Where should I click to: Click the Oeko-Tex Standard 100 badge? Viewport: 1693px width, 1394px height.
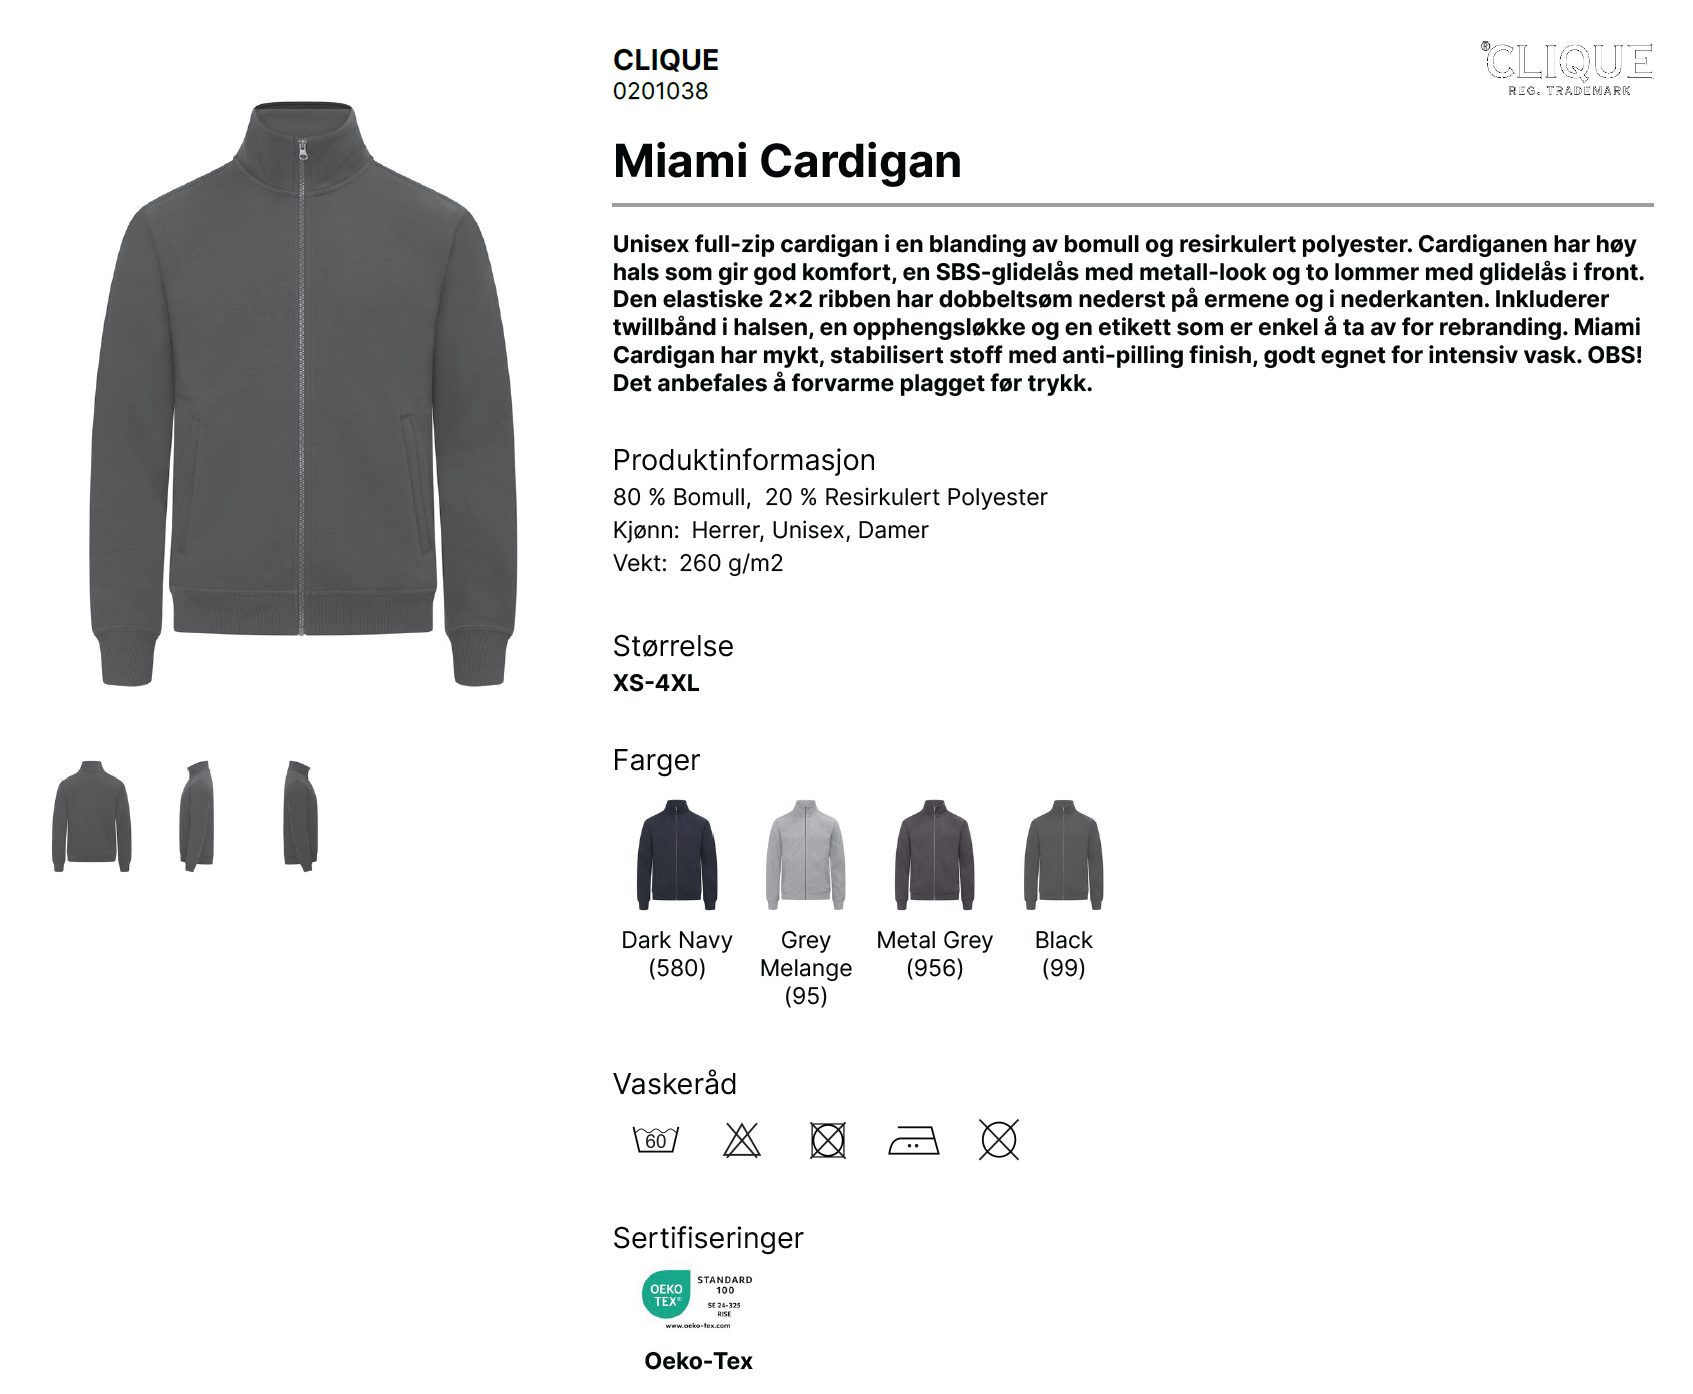click(x=698, y=1299)
